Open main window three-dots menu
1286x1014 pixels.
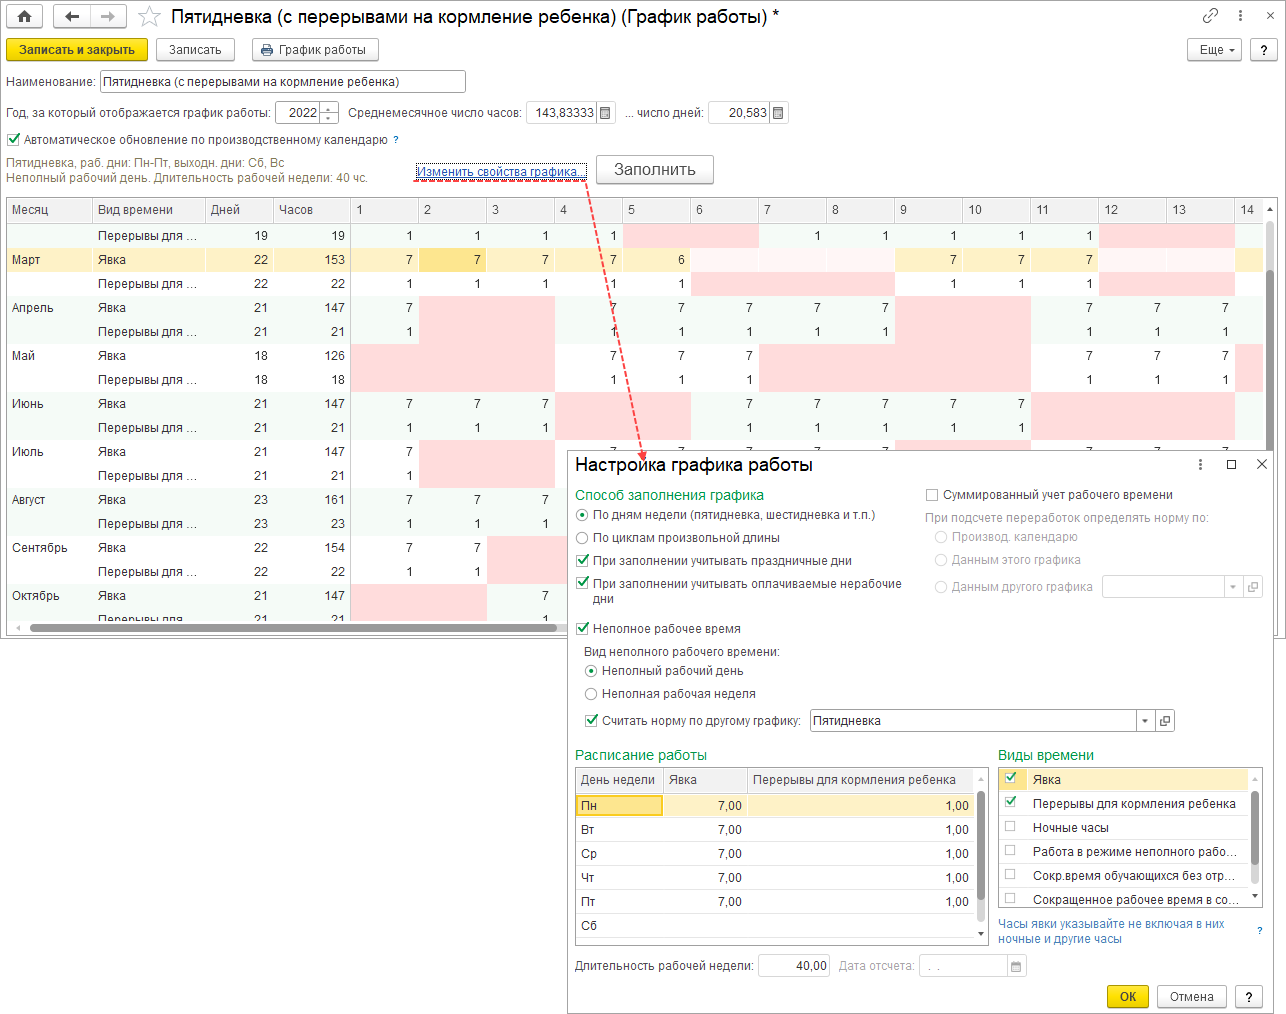pyautogui.click(x=1240, y=16)
